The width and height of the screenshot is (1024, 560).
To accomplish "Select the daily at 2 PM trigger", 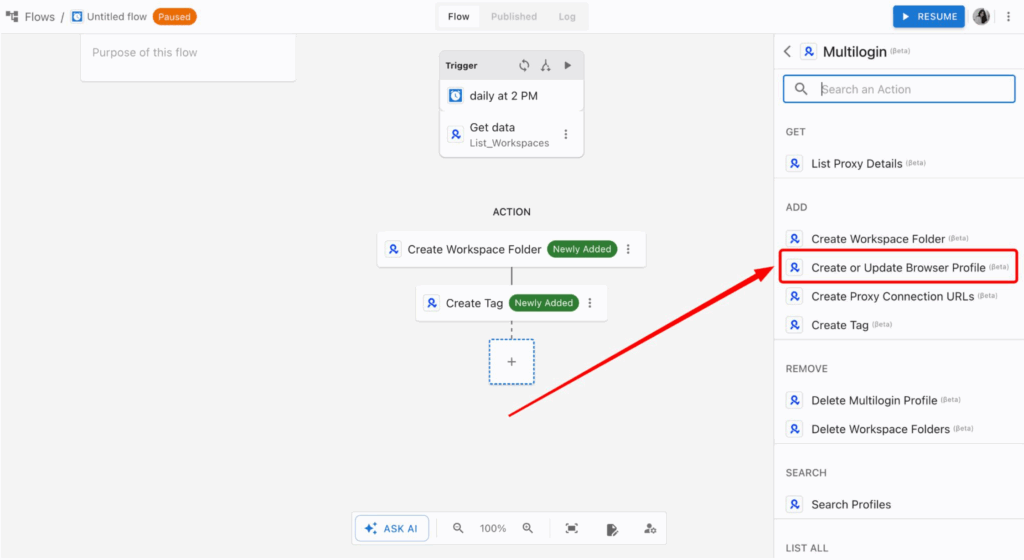I will click(511, 96).
